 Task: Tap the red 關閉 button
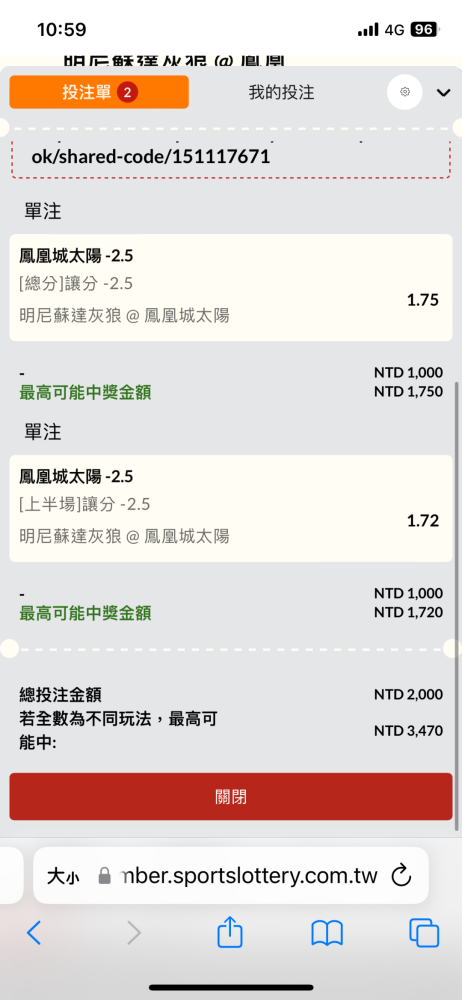tap(231, 797)
